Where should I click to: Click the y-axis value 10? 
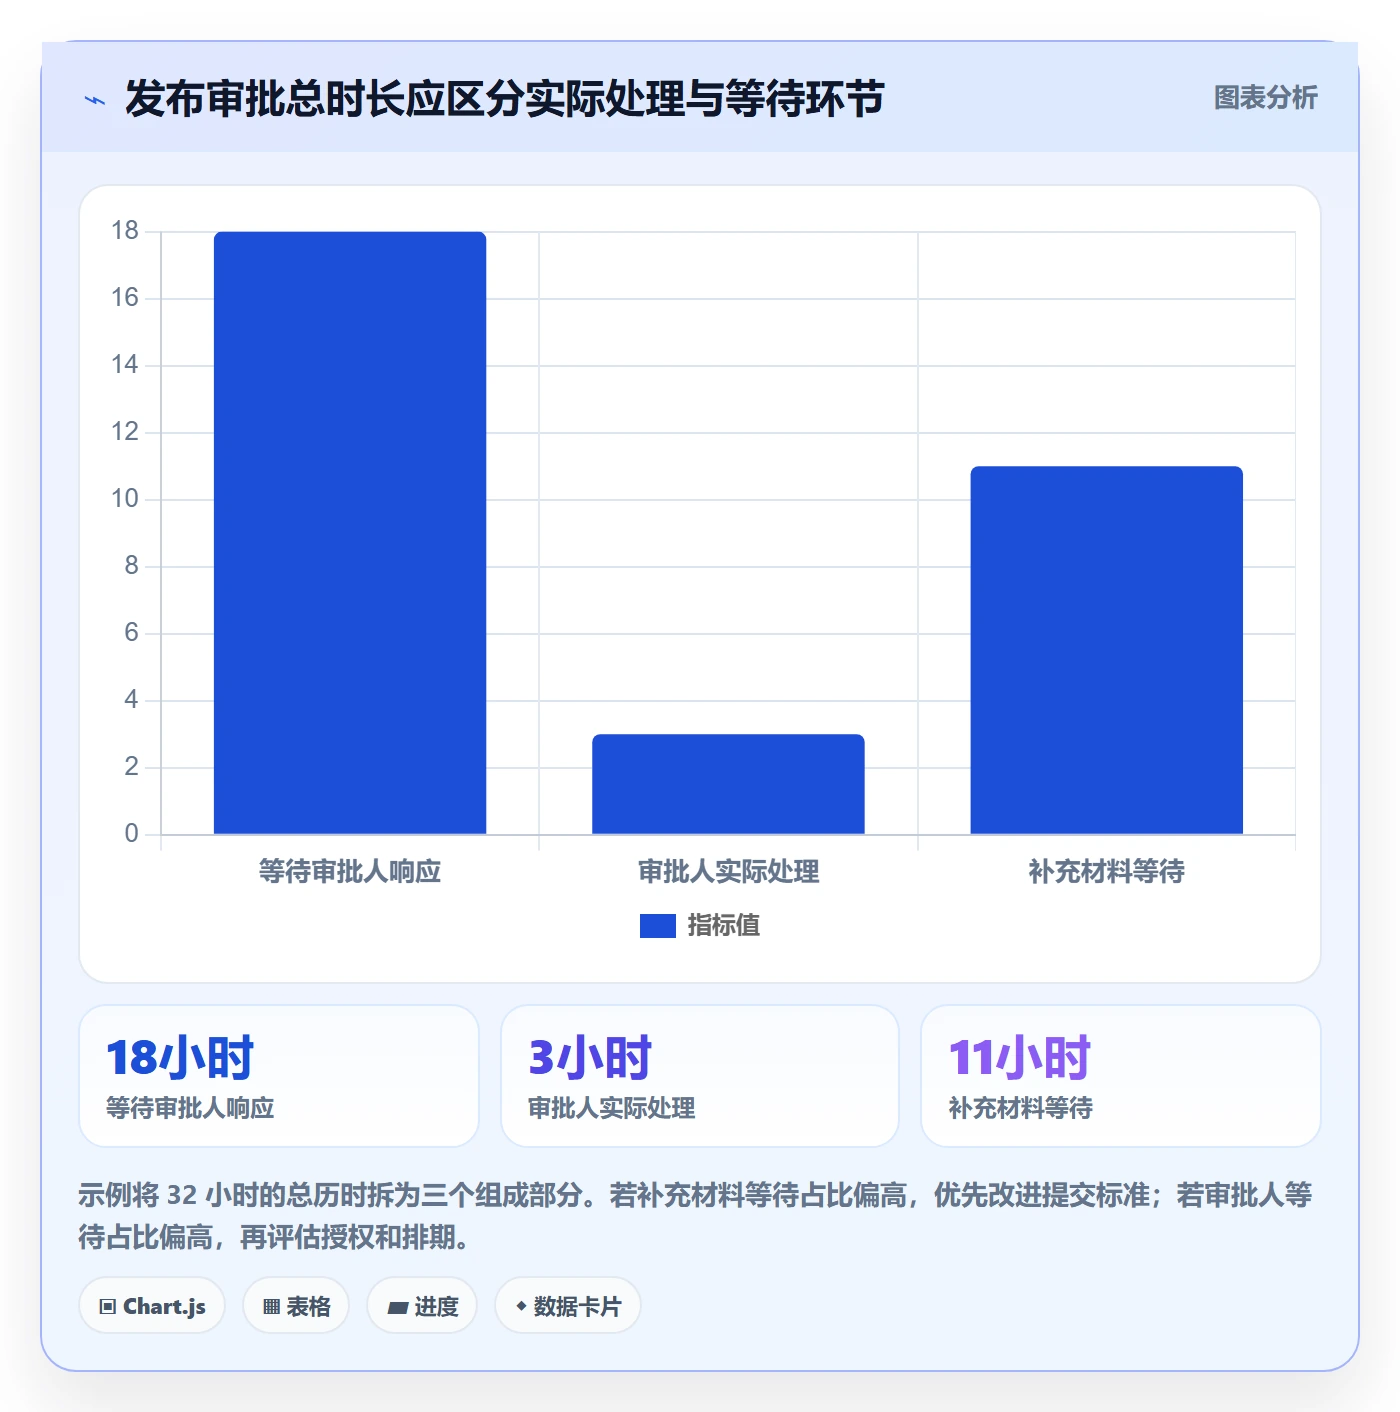point(125,499)
